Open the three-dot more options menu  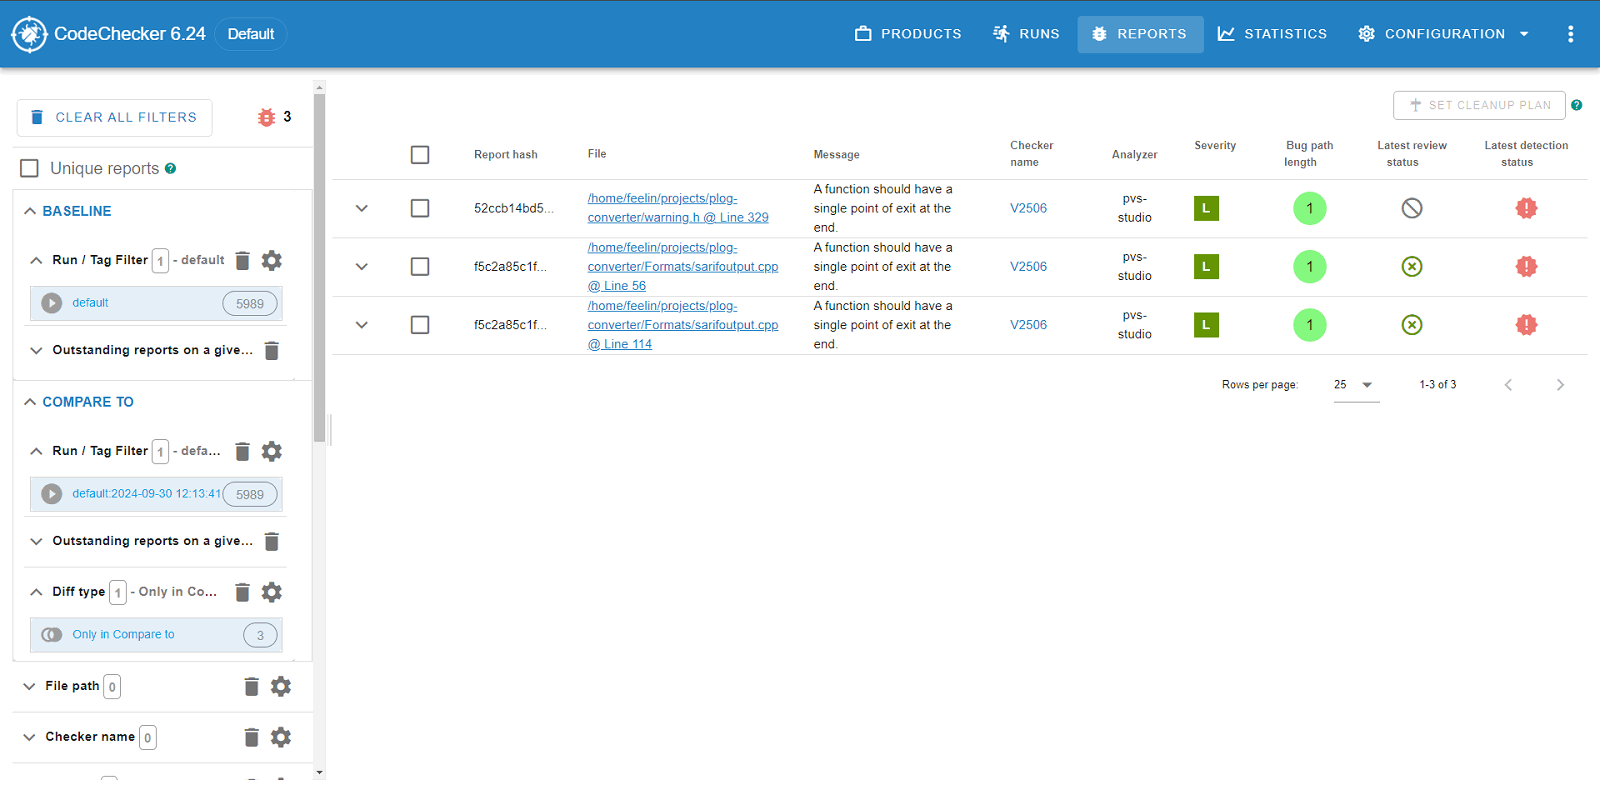point(1570,34)
